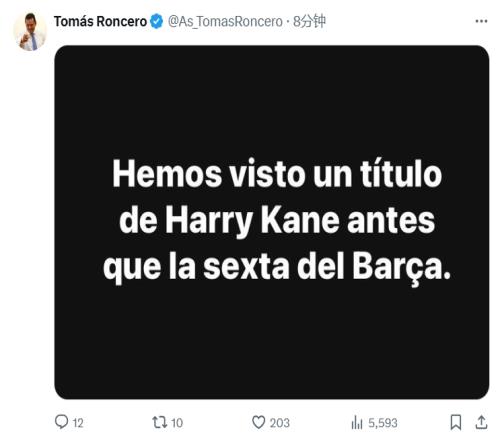Image resolution: width=500 pixels, height=440 pixels.
Task: Click the text 'Hemos visto un título'
Action: [277, 174]
